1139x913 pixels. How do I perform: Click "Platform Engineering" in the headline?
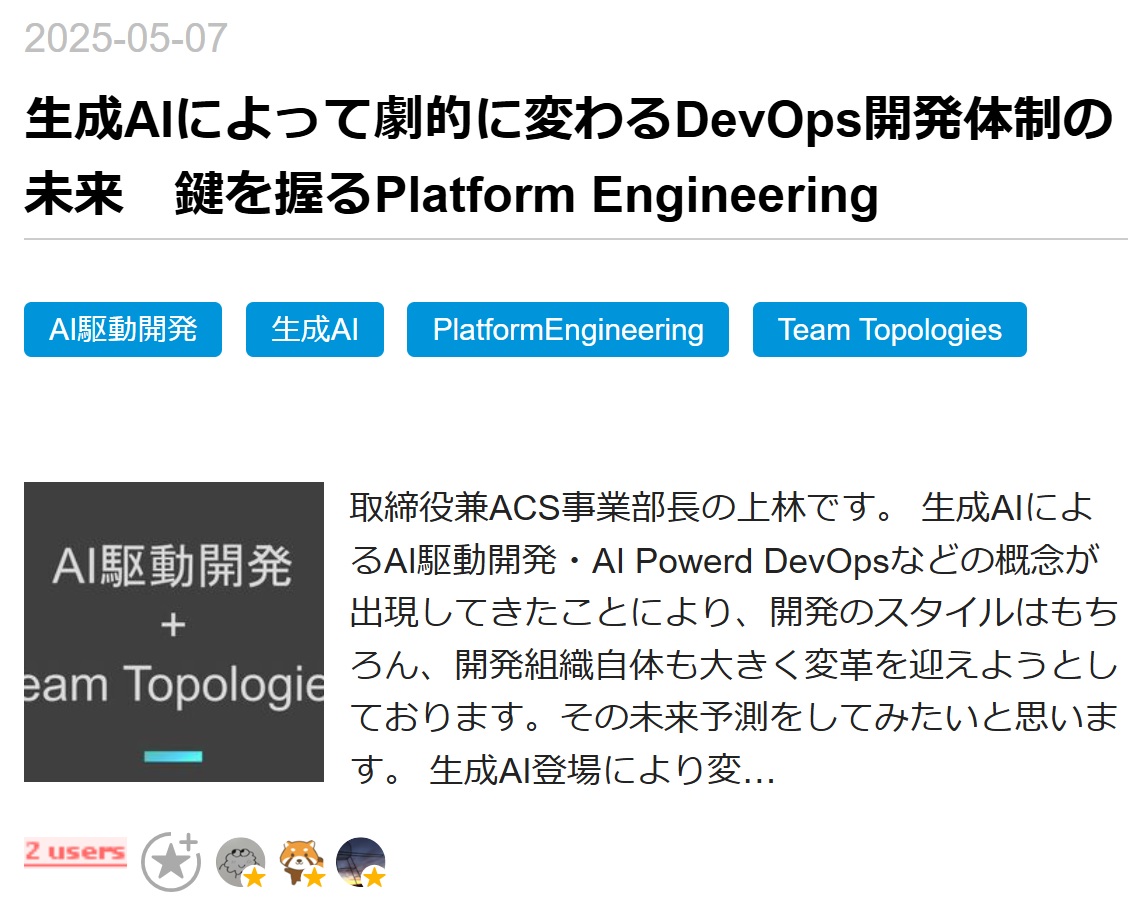pyautogui.click(x=626, y=195)
